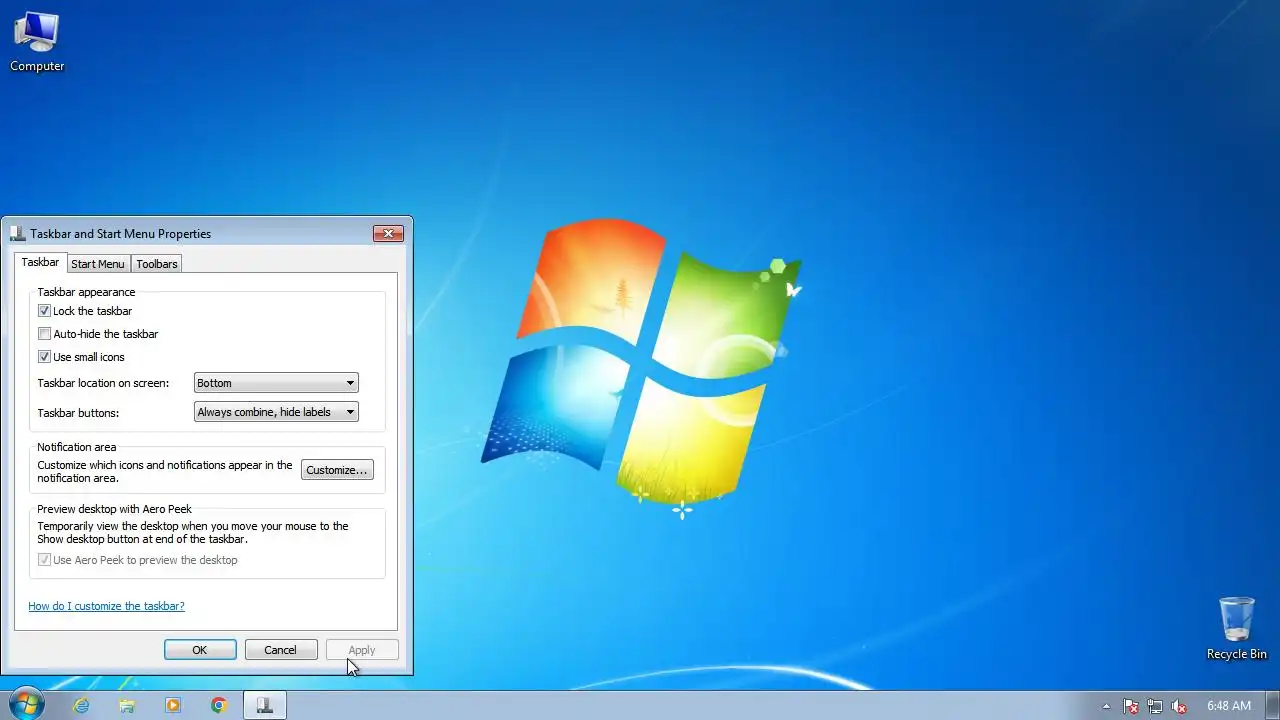Click the 'Preview desktop with Aero Peek' heading
1280x720 pixels.
tap(114, 509)
